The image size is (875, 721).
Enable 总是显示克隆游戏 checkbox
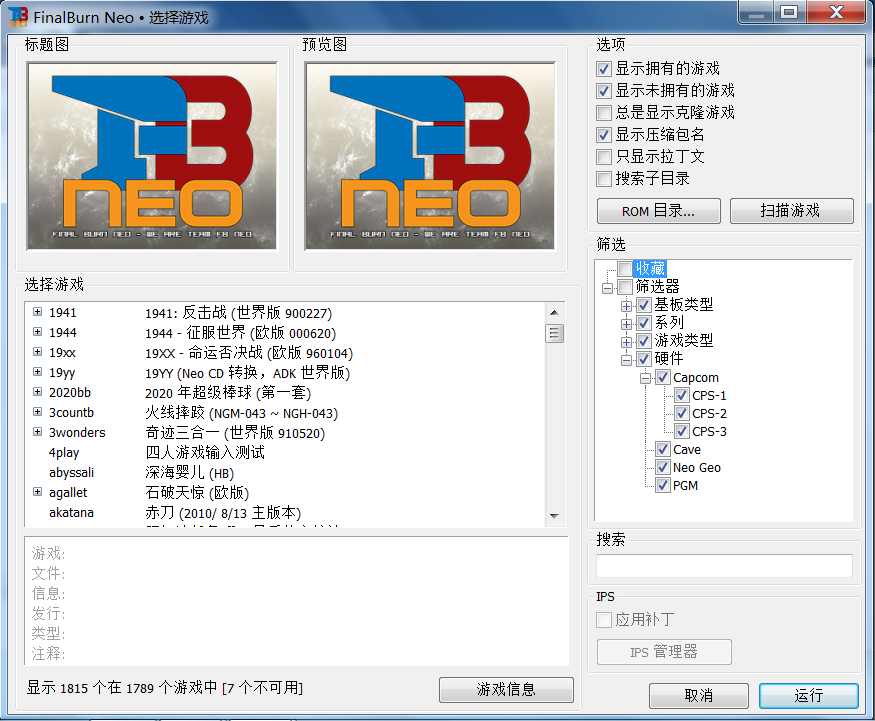(x=603, y=113)
